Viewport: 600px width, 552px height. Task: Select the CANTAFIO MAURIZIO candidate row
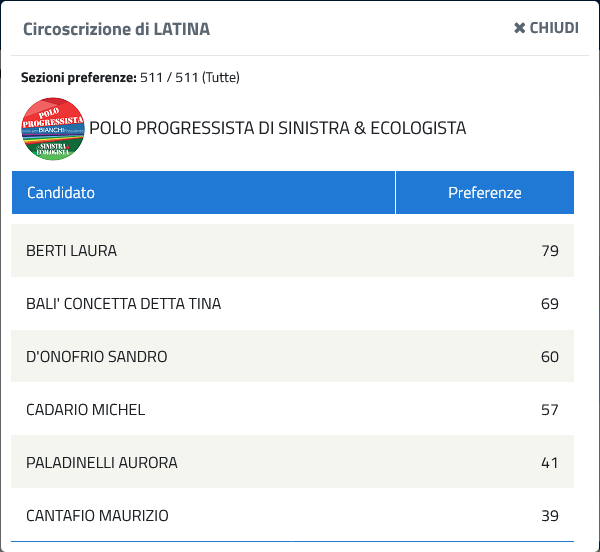[292, 515]
